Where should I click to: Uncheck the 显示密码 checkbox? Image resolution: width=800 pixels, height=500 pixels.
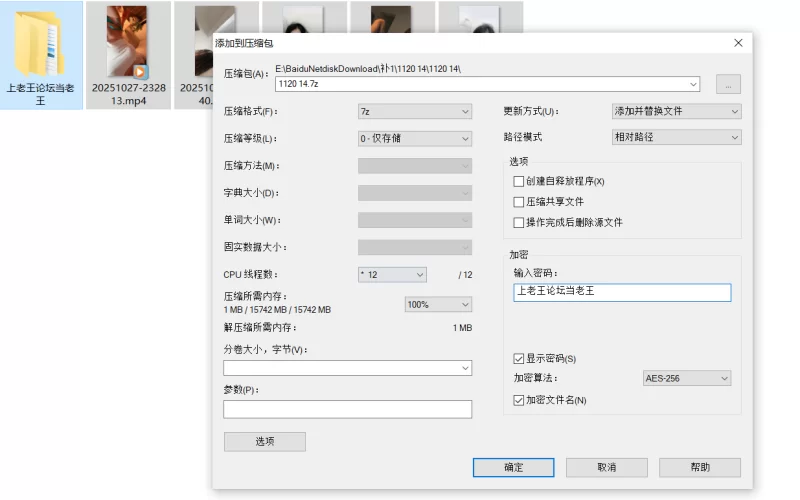click(x=519, y=359)
